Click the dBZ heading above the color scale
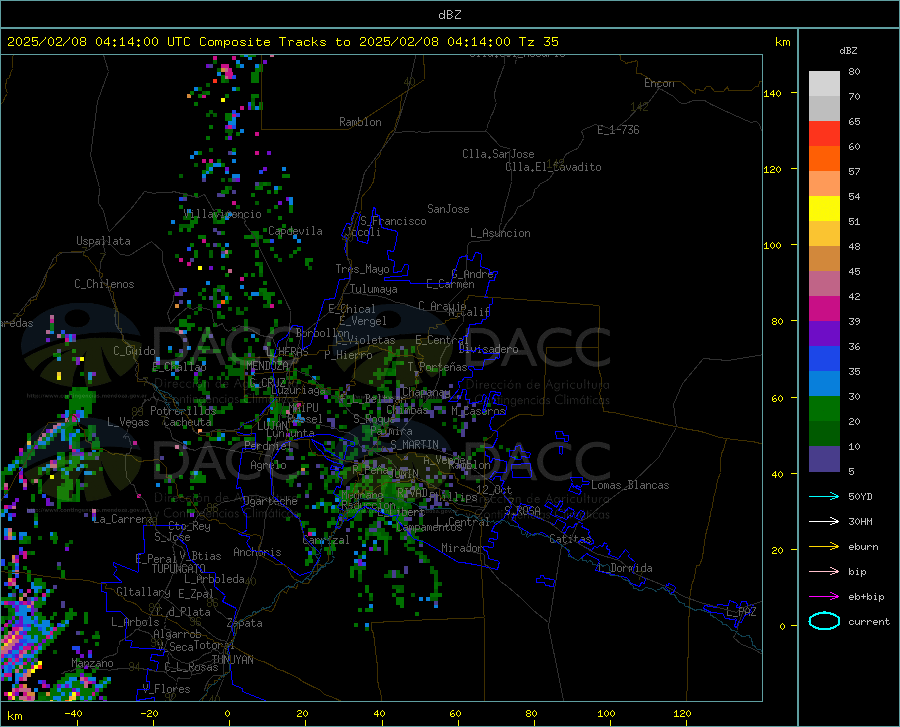 coord(848,50)
